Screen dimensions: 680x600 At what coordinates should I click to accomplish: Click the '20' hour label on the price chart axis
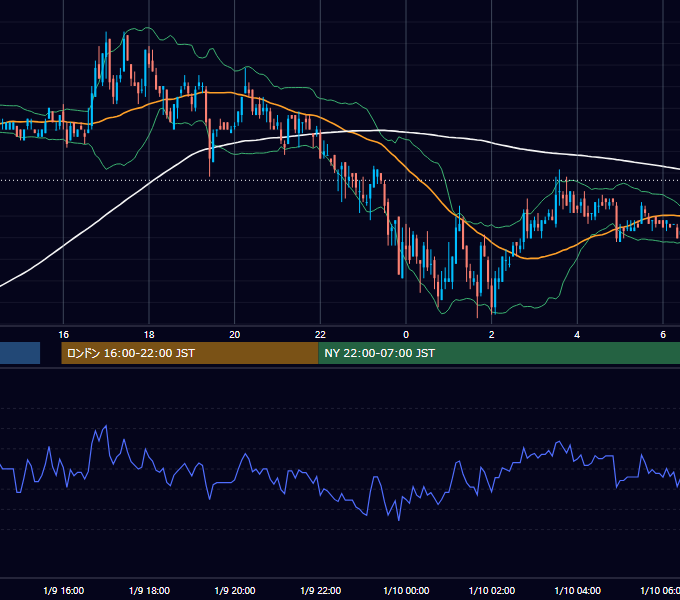[x=234, y=335]
